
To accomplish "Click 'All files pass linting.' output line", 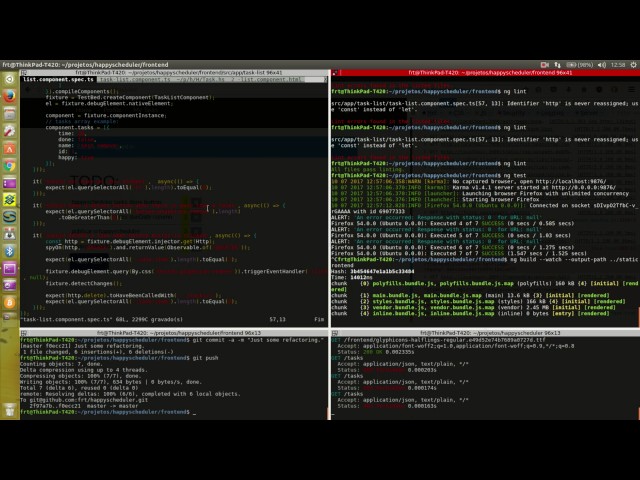I will click(x=367, y=169).
